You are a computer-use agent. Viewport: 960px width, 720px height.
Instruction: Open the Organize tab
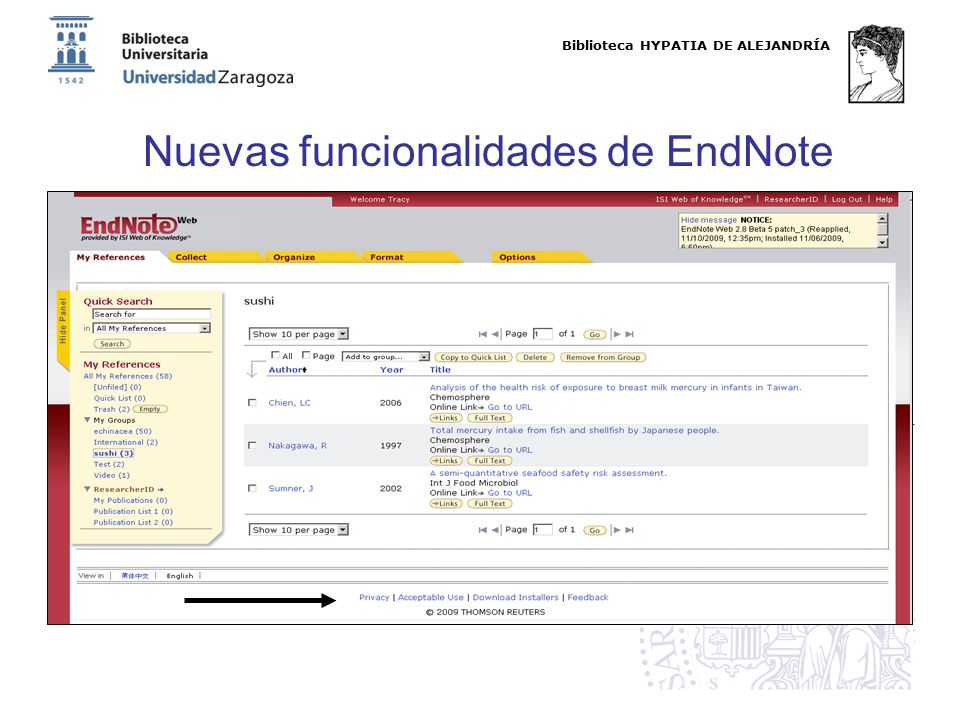[294, 258]
